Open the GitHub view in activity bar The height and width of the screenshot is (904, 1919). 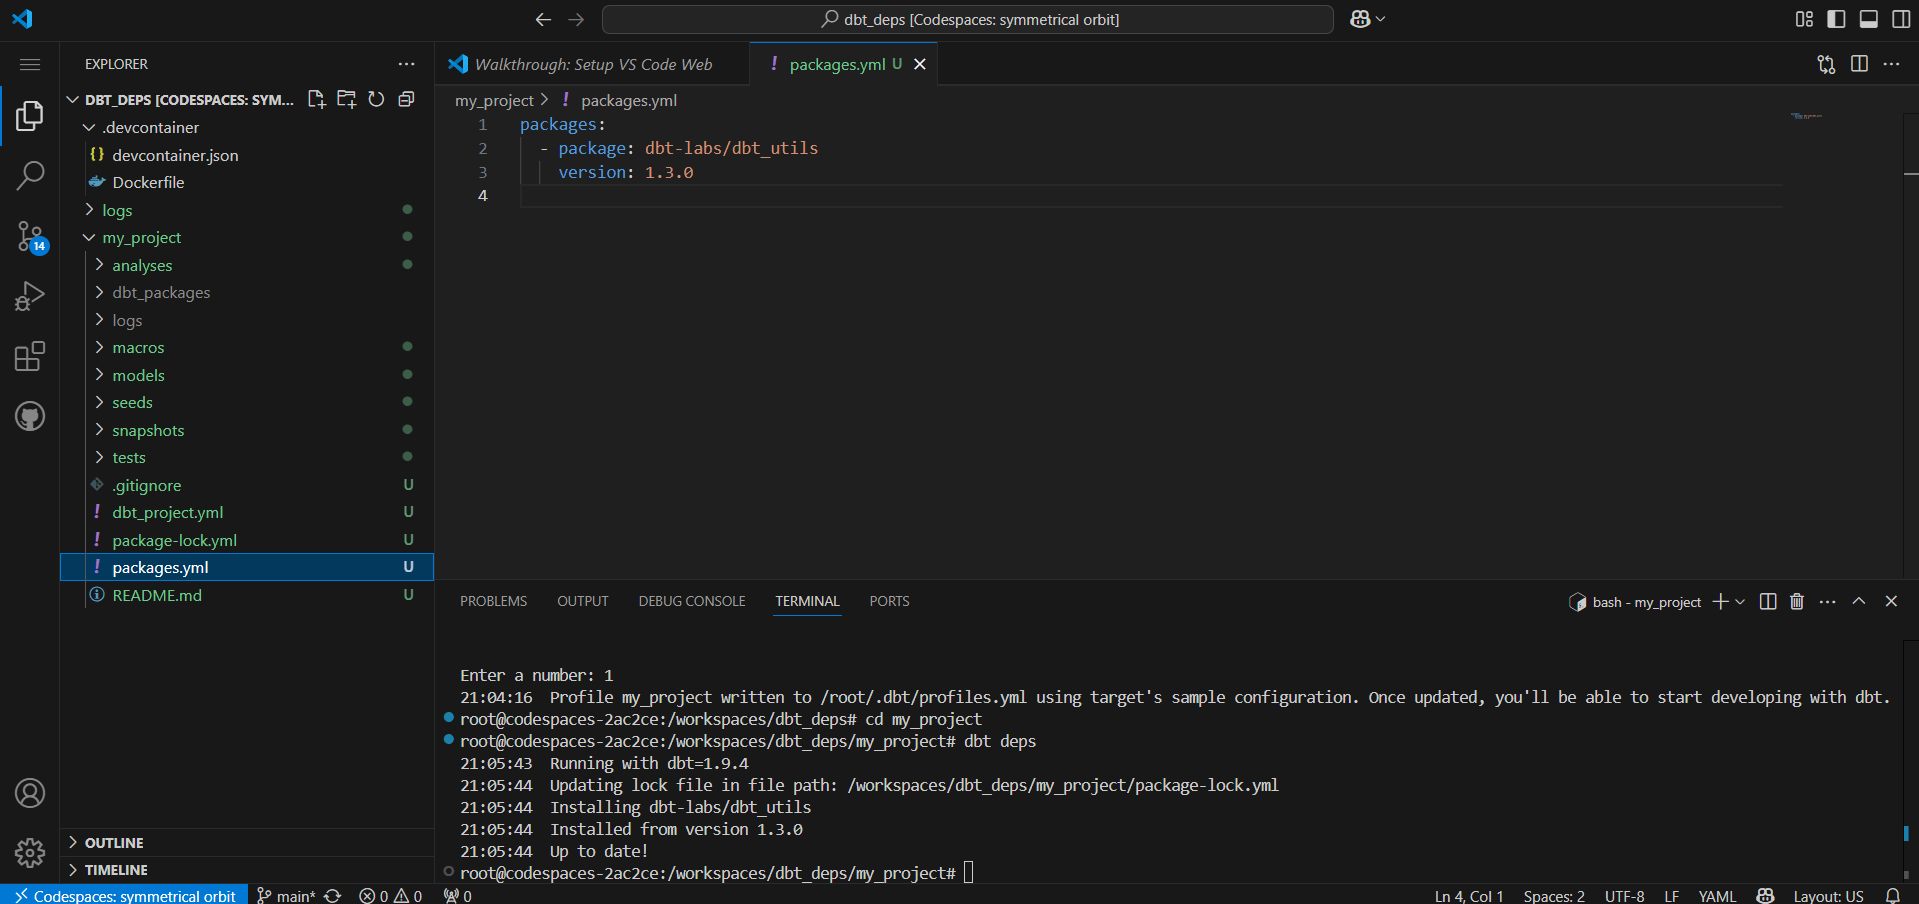(30, 417)
